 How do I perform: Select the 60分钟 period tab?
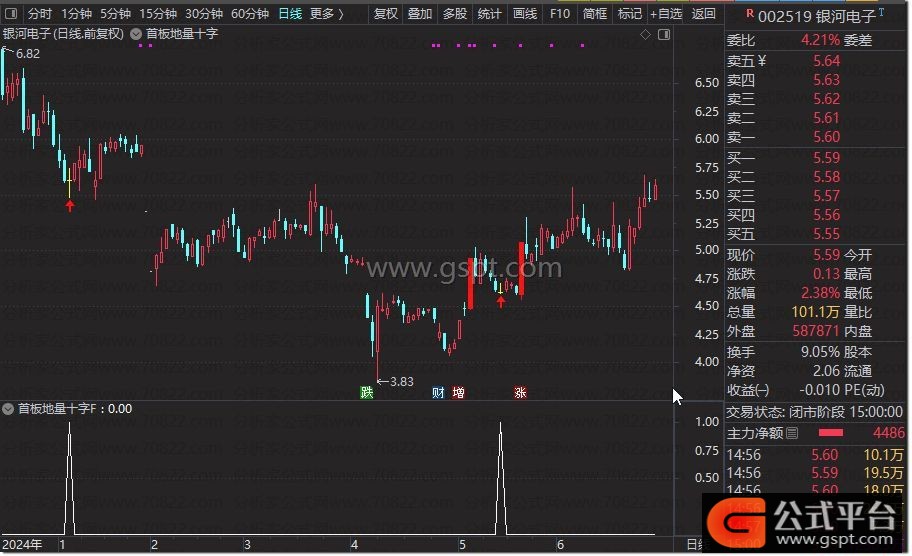[x=249, y=14]
